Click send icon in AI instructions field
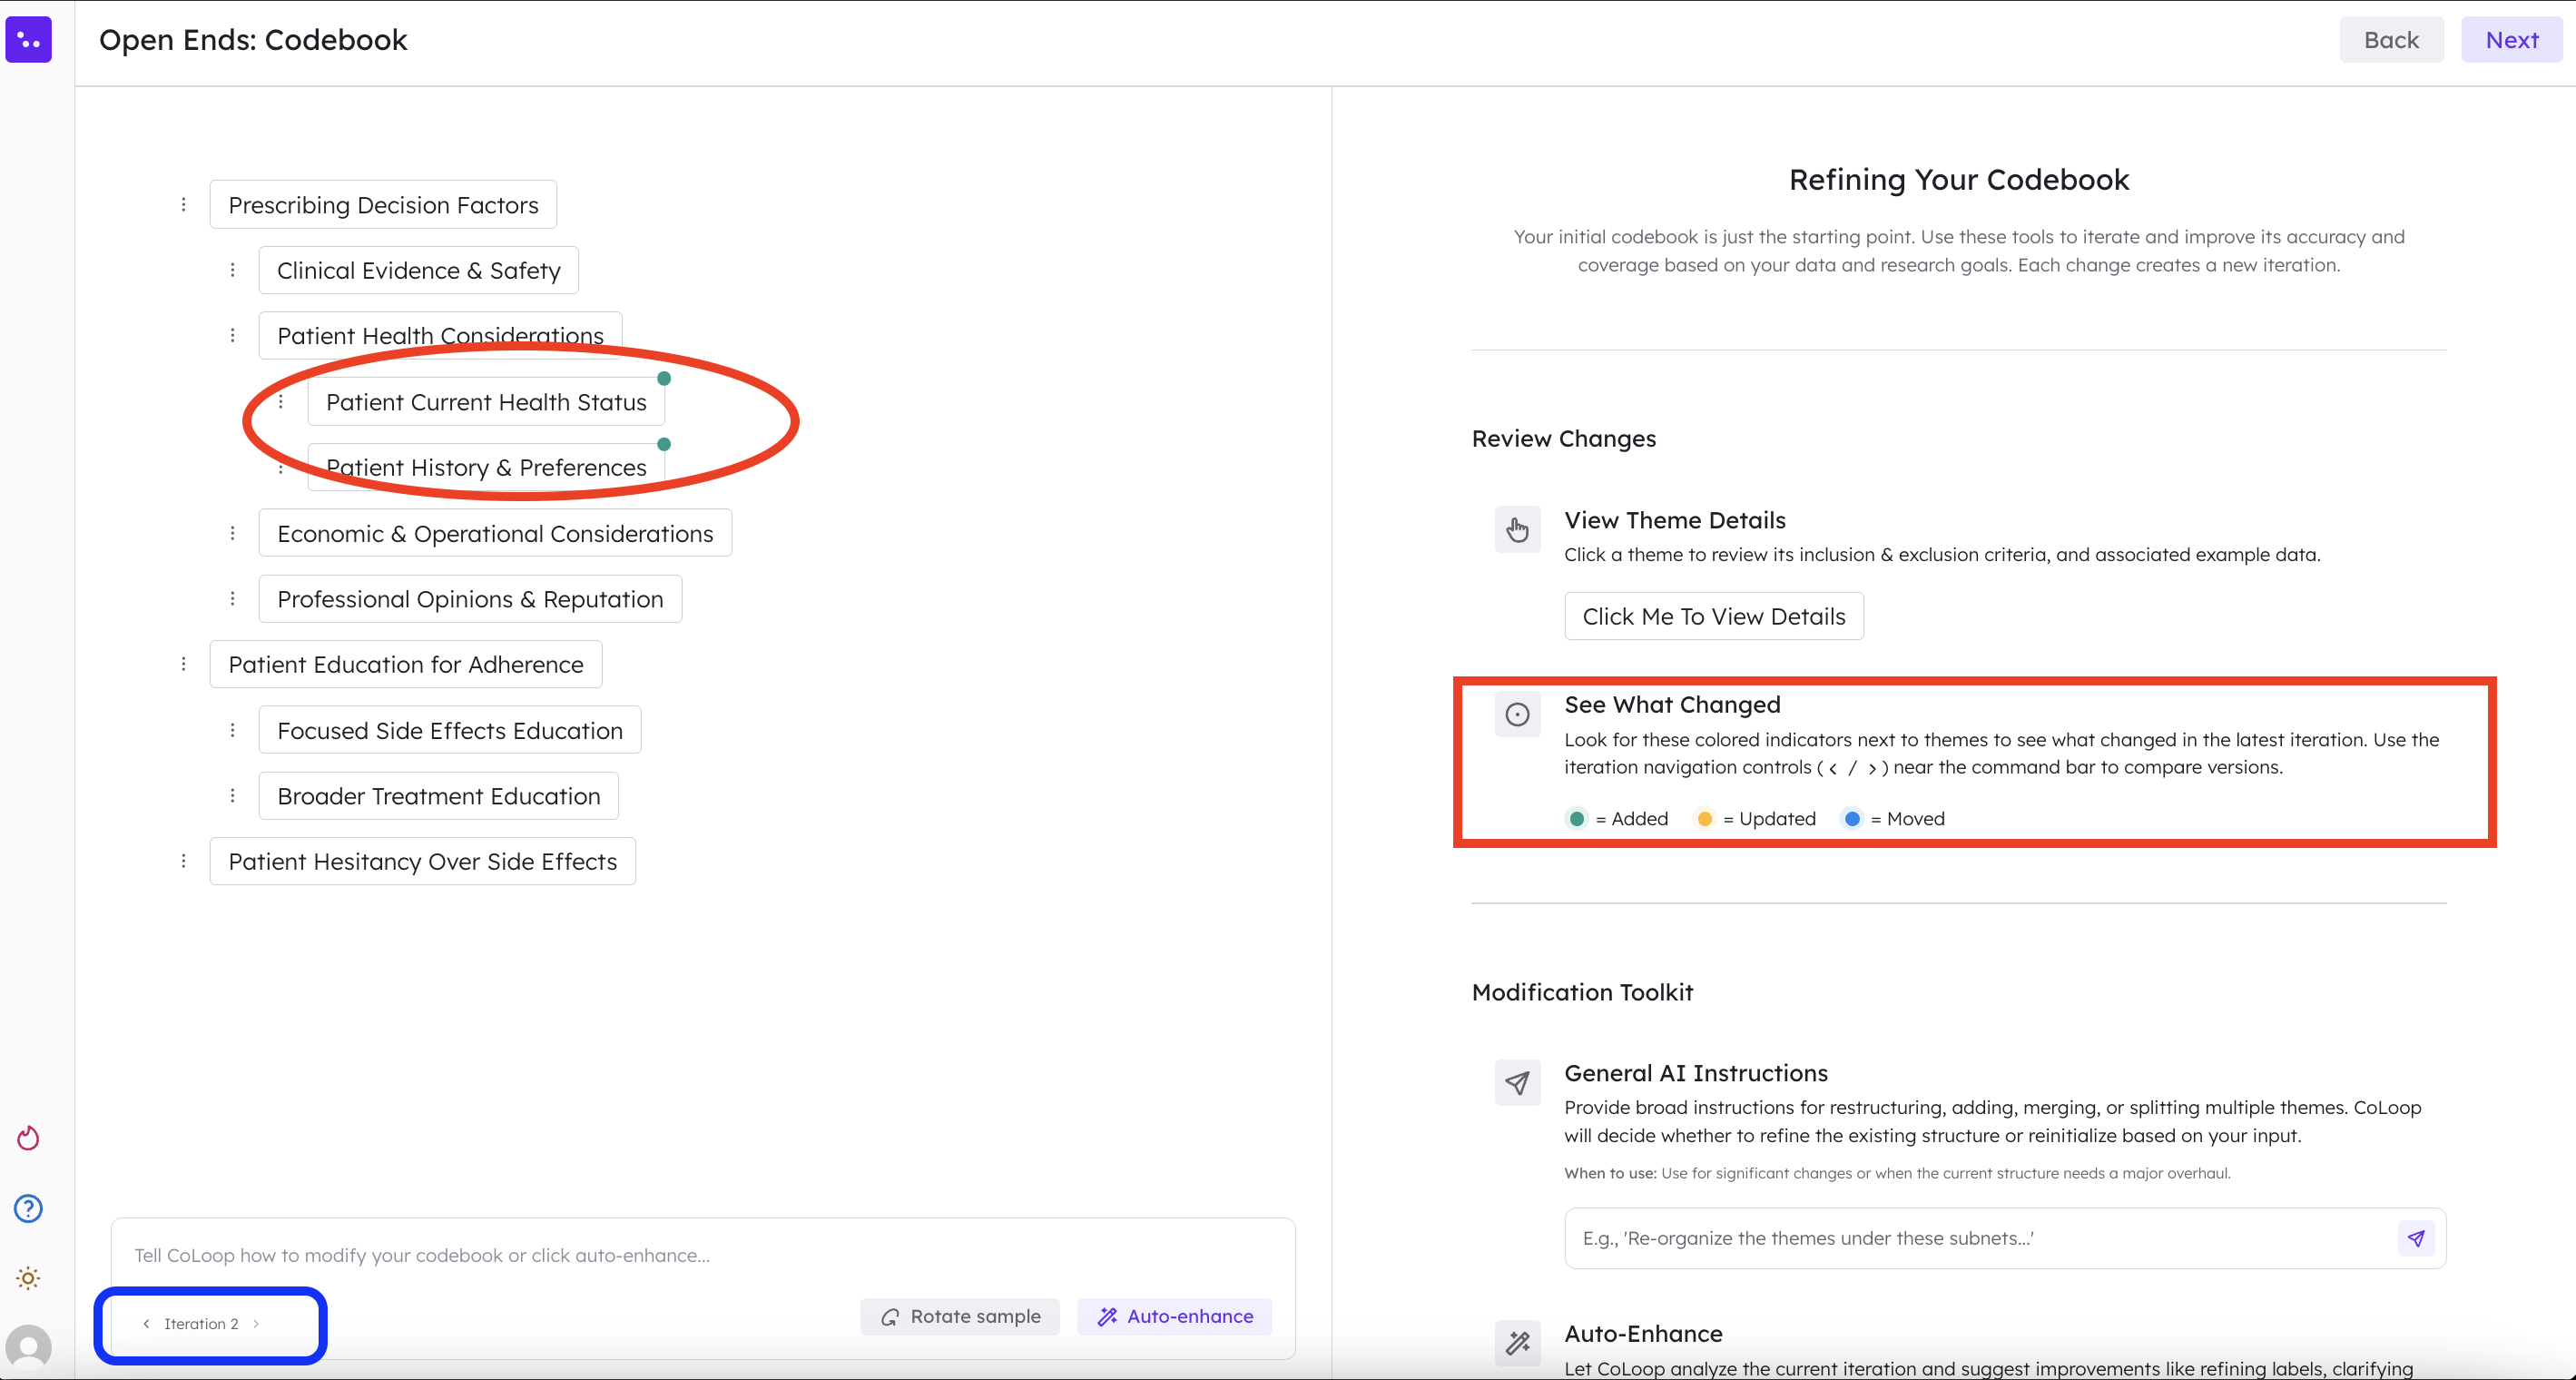2576x1380 pixels. coord(2416,1238)
